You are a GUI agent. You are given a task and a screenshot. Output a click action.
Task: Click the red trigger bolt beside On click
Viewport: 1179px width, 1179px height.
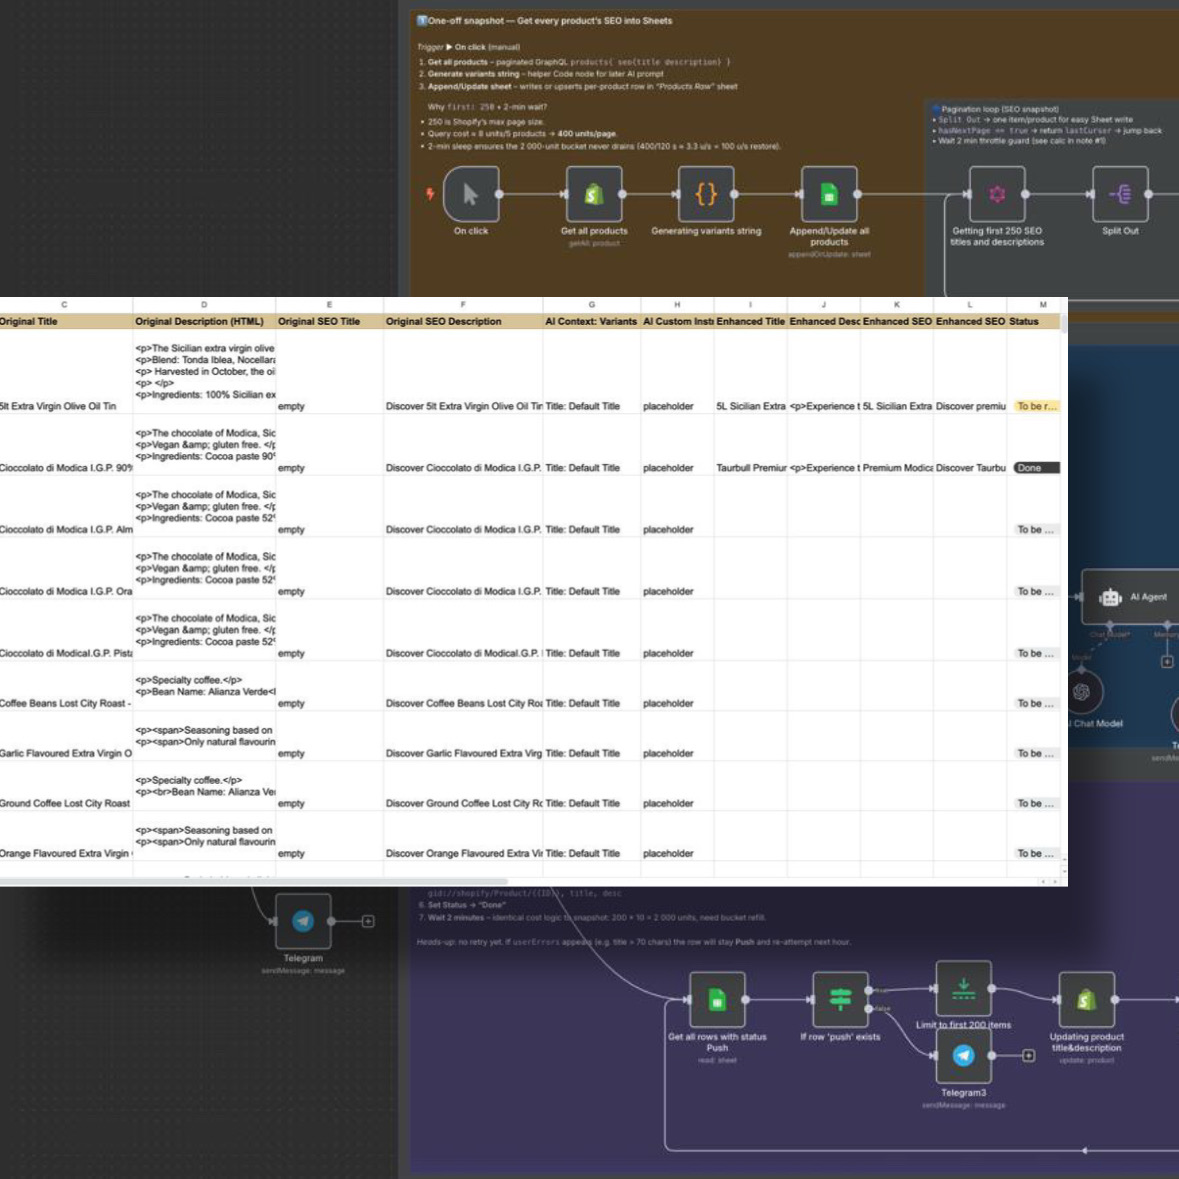(x=430, y=194)
